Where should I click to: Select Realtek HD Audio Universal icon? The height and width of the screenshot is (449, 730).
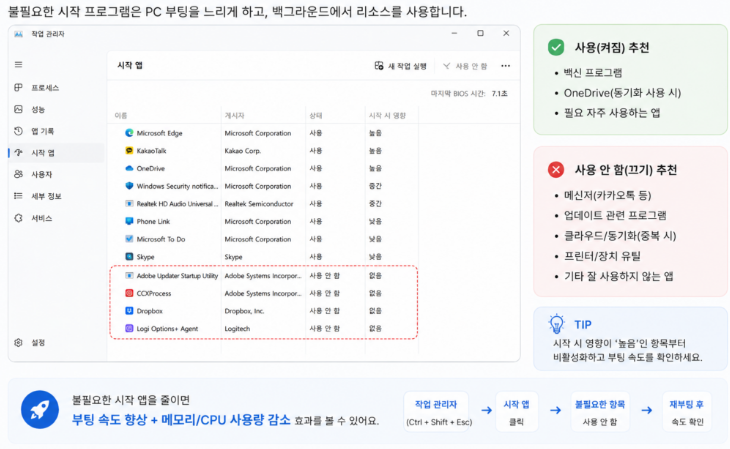pos(129,204)
